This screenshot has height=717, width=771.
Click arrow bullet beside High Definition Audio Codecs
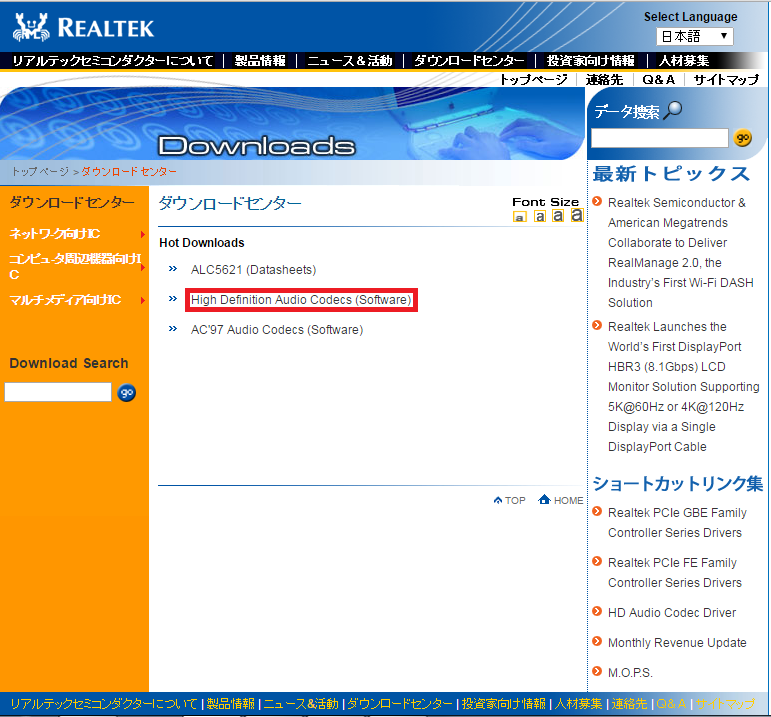(x=173, y=299)
